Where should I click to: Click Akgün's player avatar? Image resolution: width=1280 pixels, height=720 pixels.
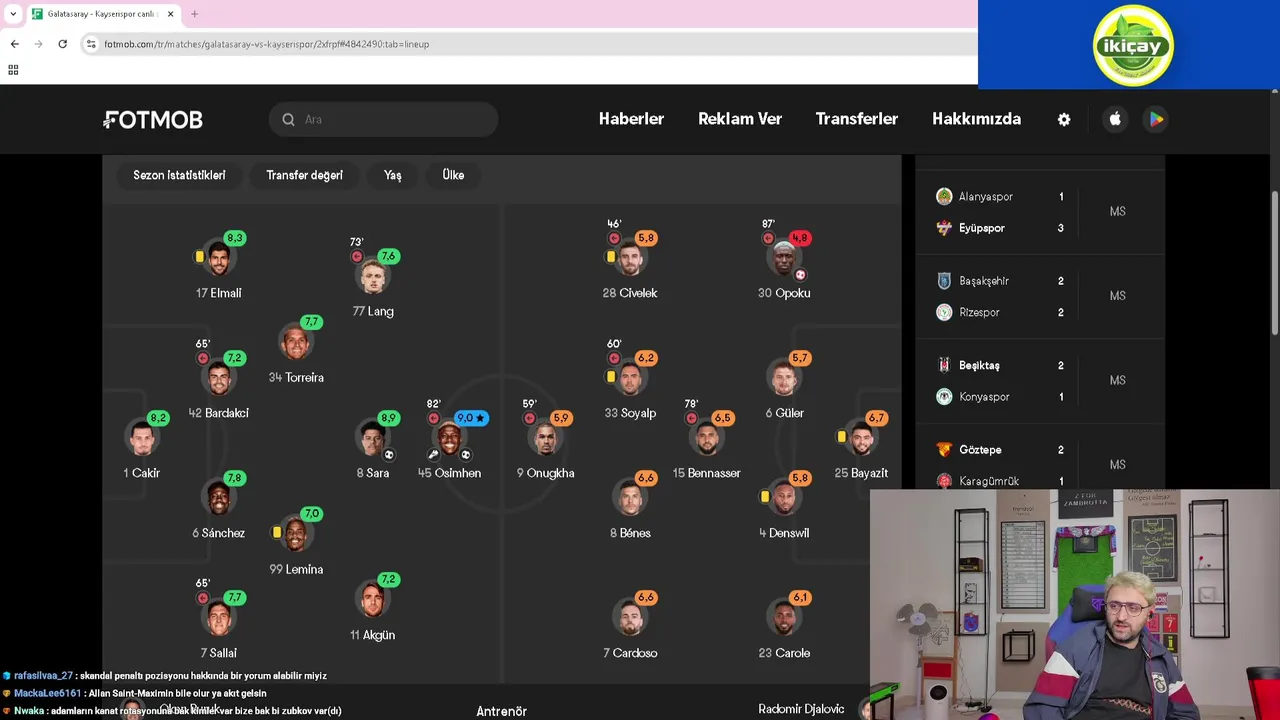tap(373, 600)
